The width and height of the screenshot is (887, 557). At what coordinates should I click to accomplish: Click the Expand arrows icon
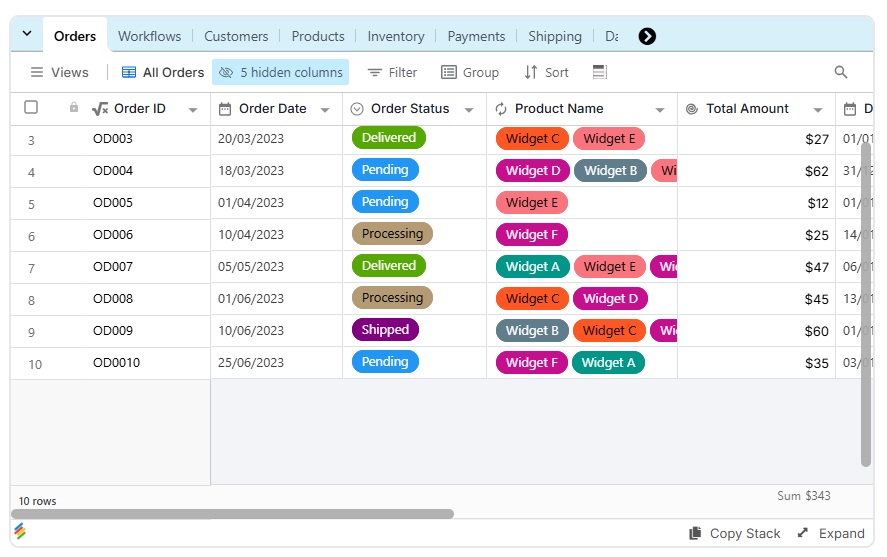tap(803, 533)
